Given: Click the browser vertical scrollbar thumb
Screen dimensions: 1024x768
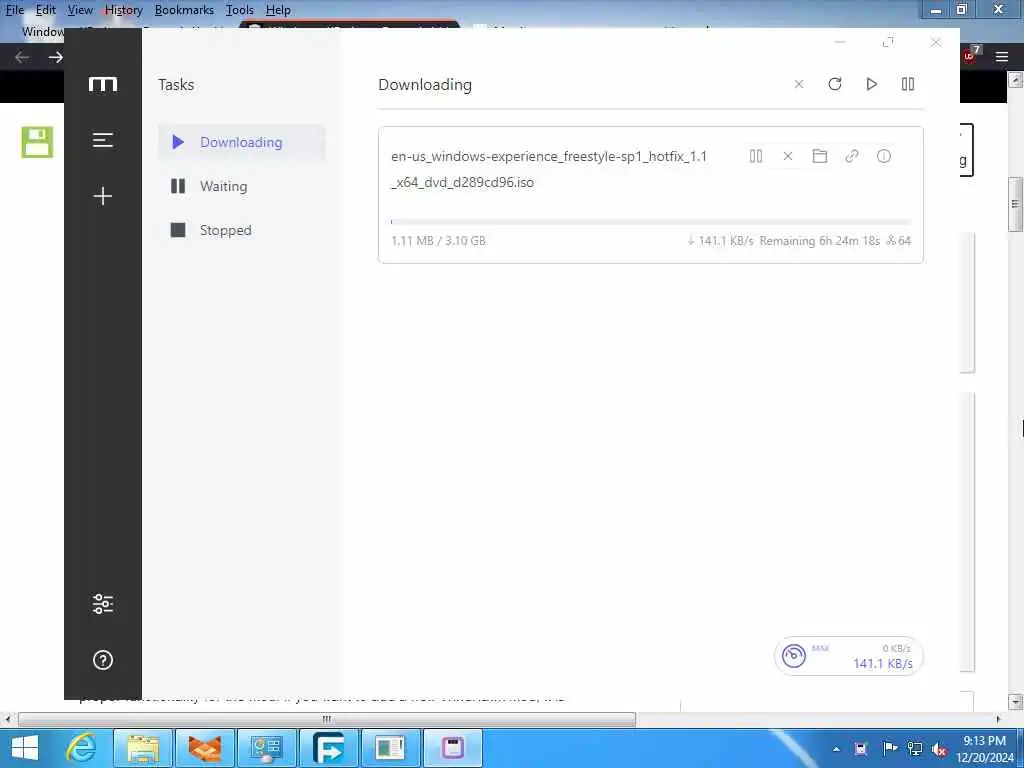Looking at the screenshot, I should pos(1015,204).
